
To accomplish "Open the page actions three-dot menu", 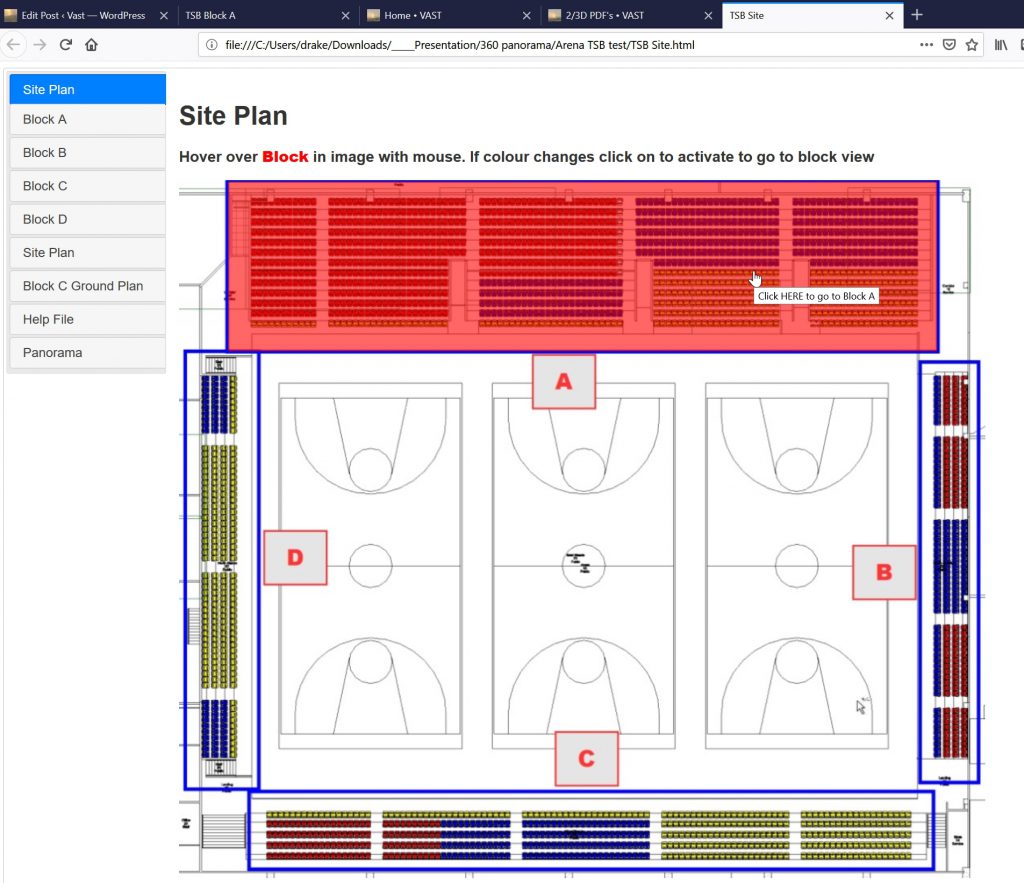I will (x=927, y=45).
